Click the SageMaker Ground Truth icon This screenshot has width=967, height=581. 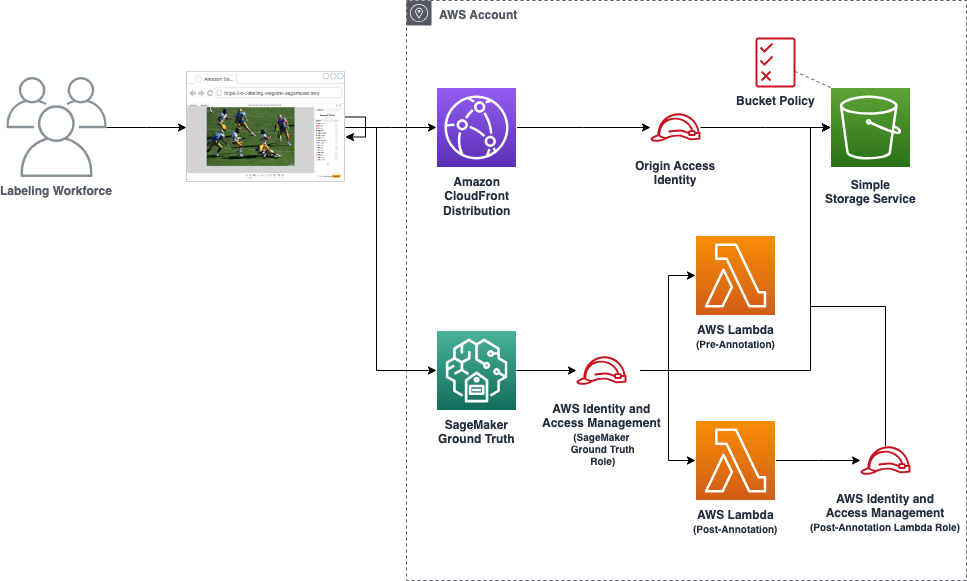476,371
